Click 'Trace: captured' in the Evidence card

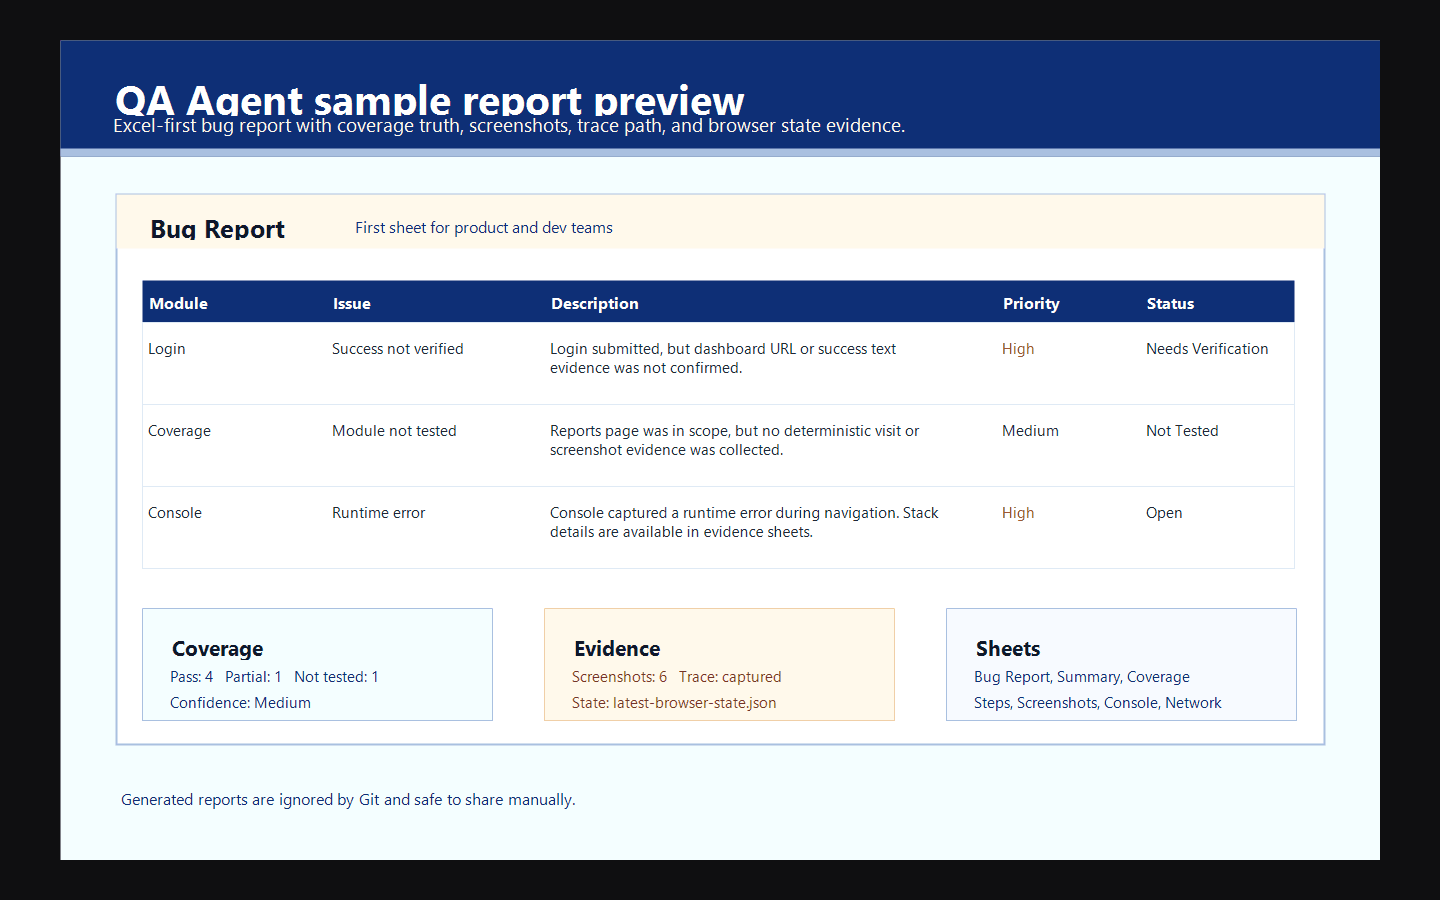click(730, 677)
